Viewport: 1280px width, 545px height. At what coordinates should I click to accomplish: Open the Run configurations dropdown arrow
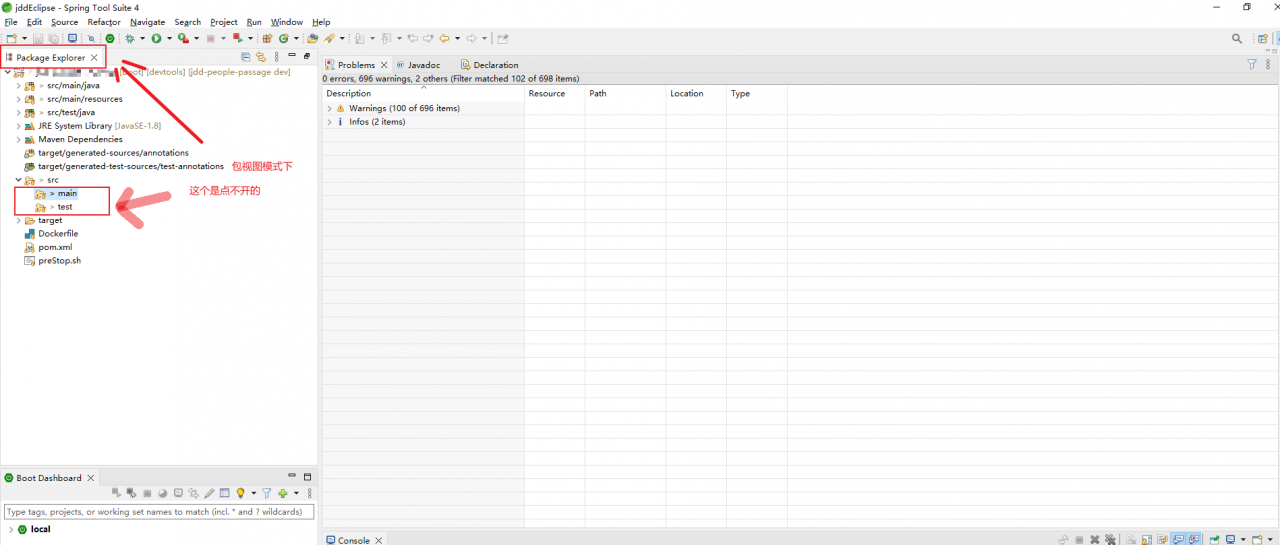point(169,39)
